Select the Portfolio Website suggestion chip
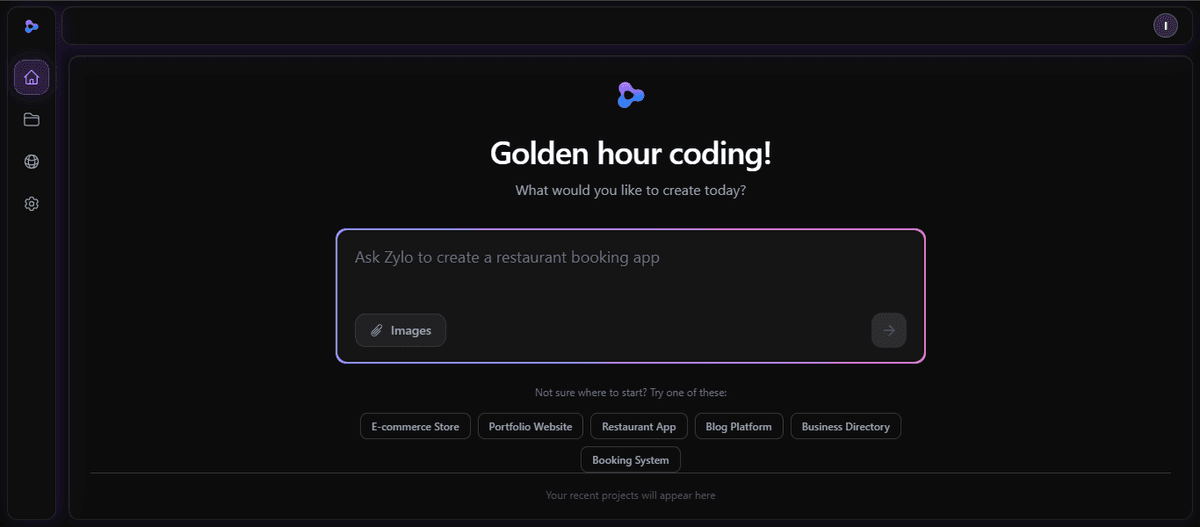This screenshot has width=1200, height=527. point(530,427)
